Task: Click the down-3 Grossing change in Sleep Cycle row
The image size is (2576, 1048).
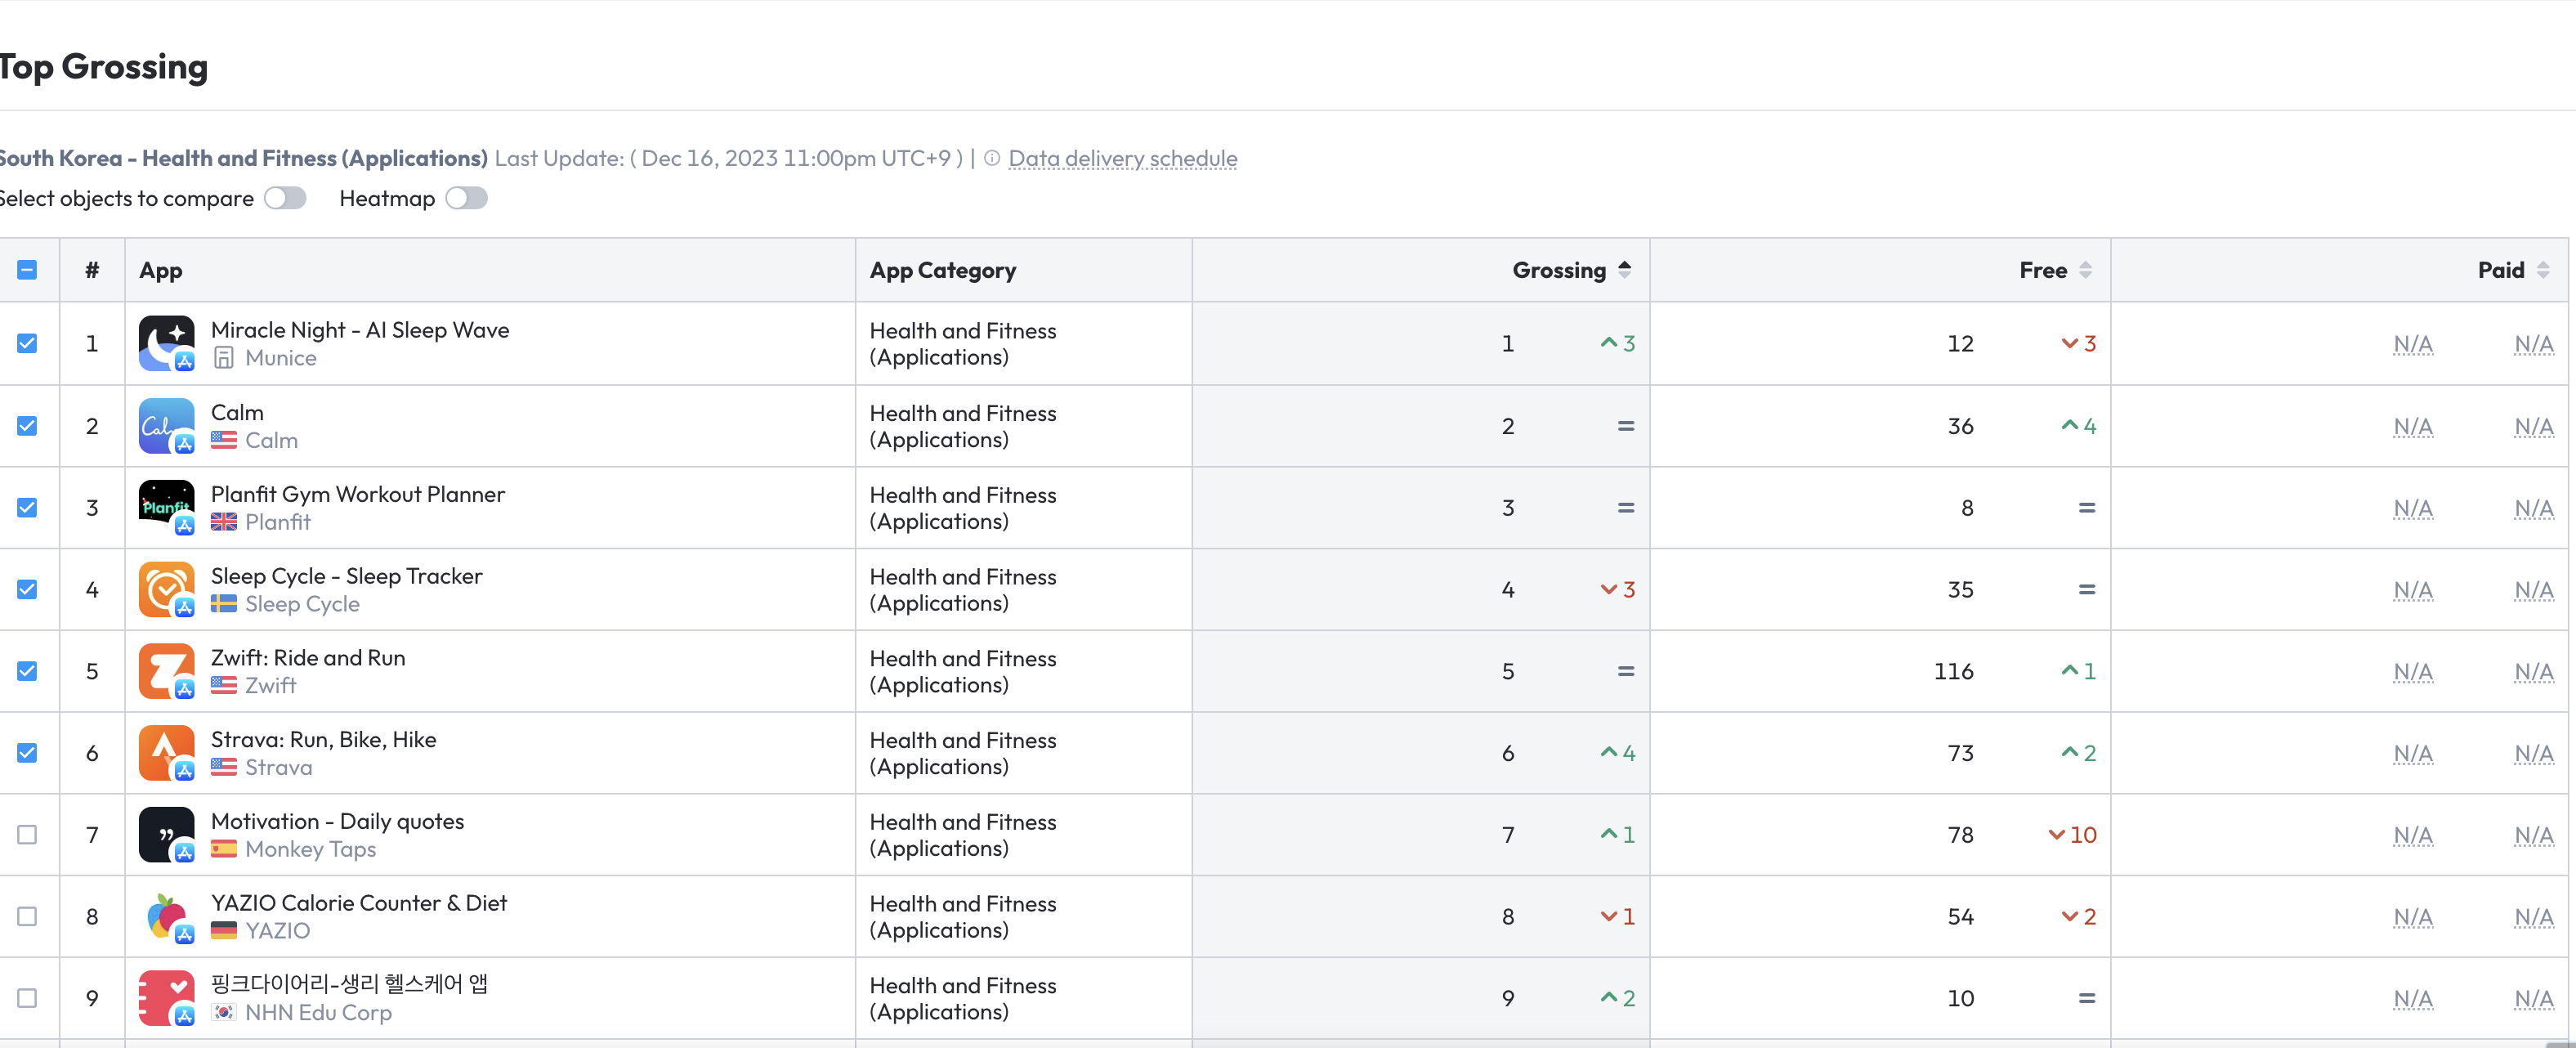Action: 1618,590
